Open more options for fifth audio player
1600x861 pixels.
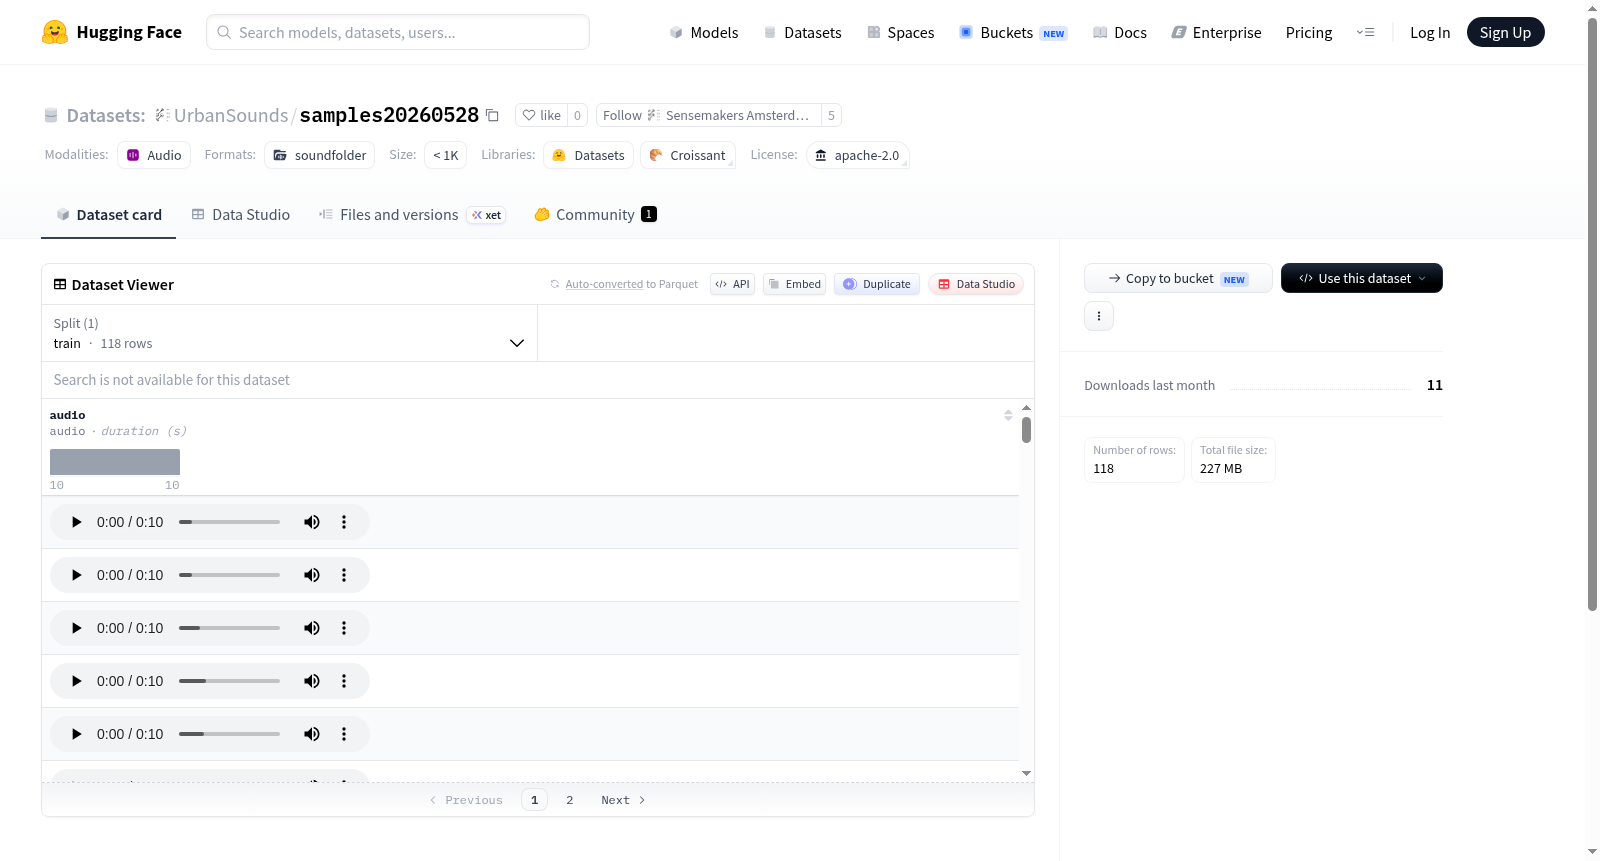click(x=344, y=734)
